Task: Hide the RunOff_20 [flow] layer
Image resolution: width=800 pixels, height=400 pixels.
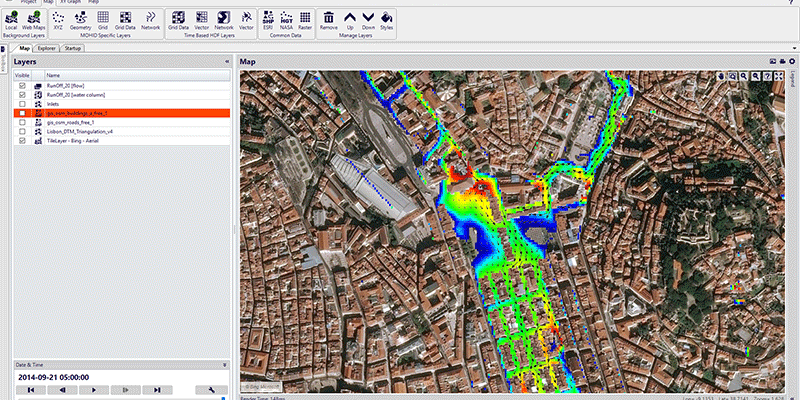Action: (22, 86)
